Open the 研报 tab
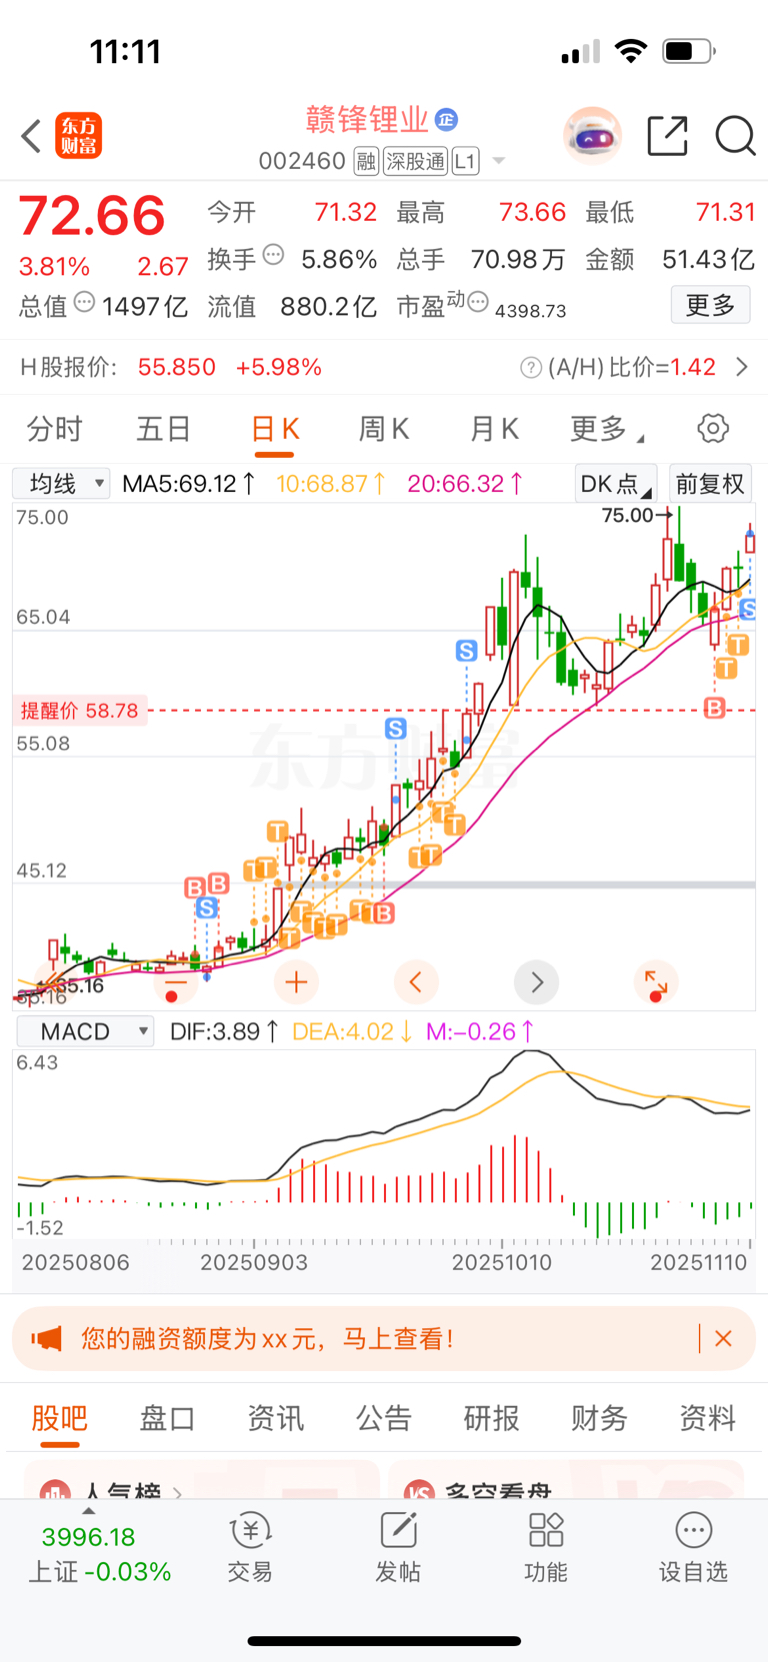The image size is (768, 1663). point(491,1418)
